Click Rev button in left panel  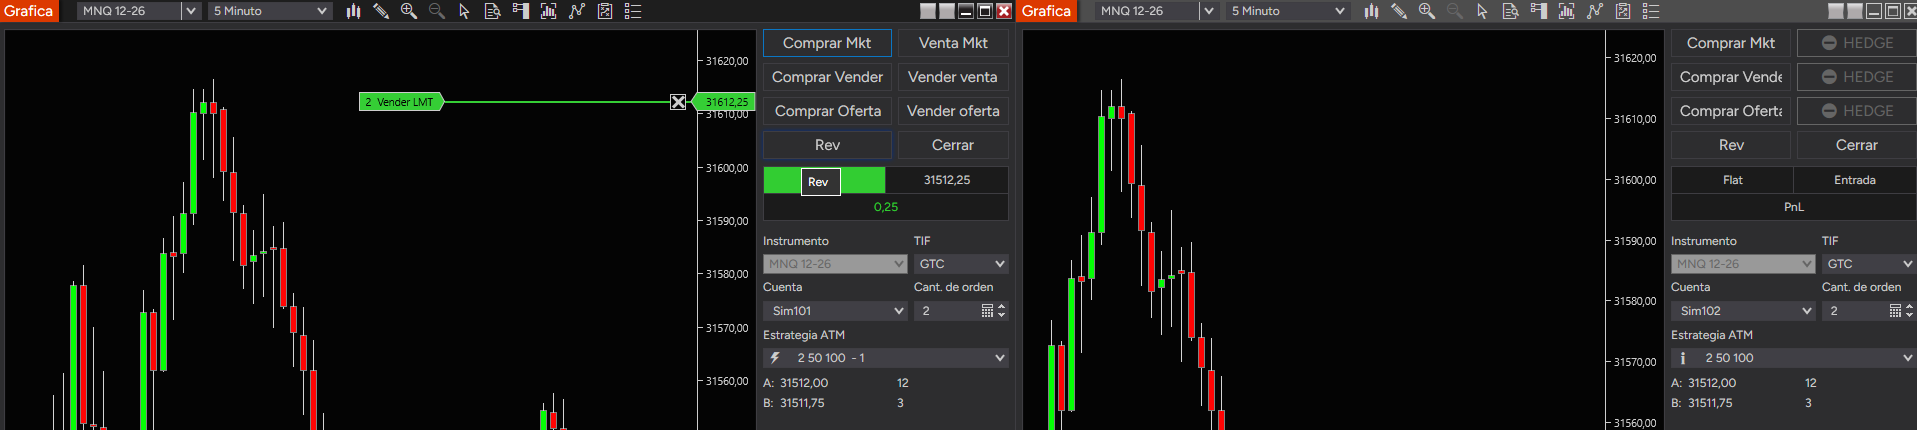[827, 145]
